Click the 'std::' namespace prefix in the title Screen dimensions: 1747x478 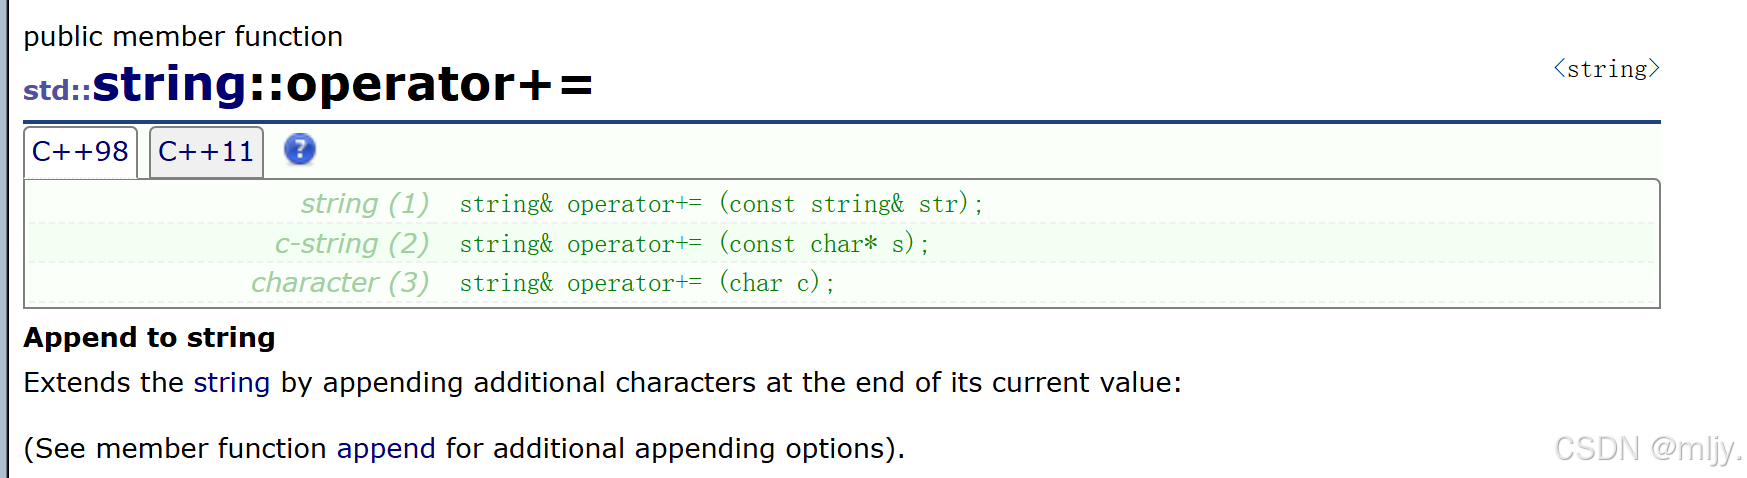click(x=57, y=91)
